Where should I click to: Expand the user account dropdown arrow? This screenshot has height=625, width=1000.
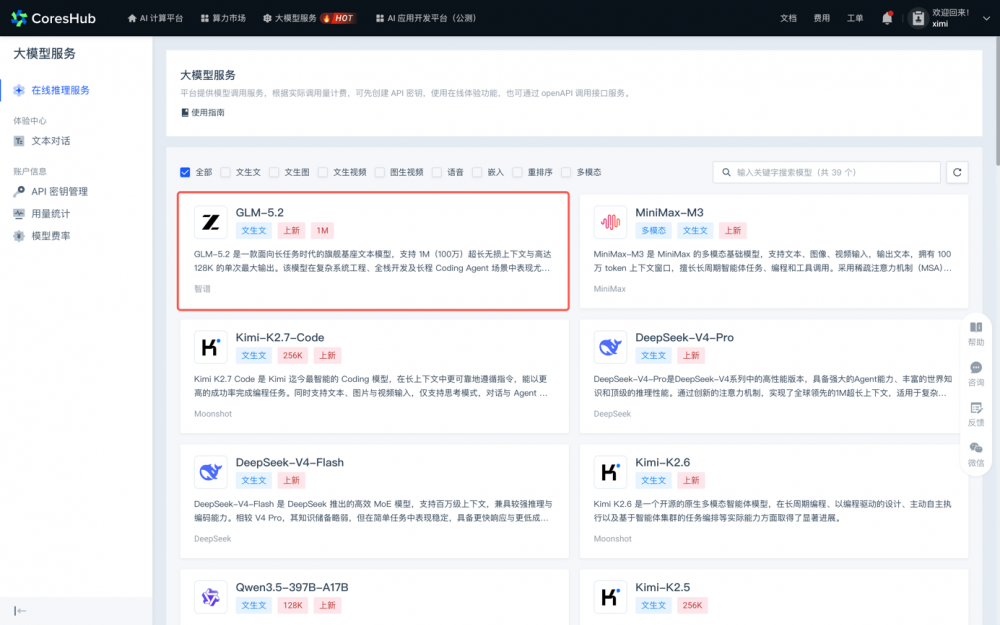click(x=986, y=18)
